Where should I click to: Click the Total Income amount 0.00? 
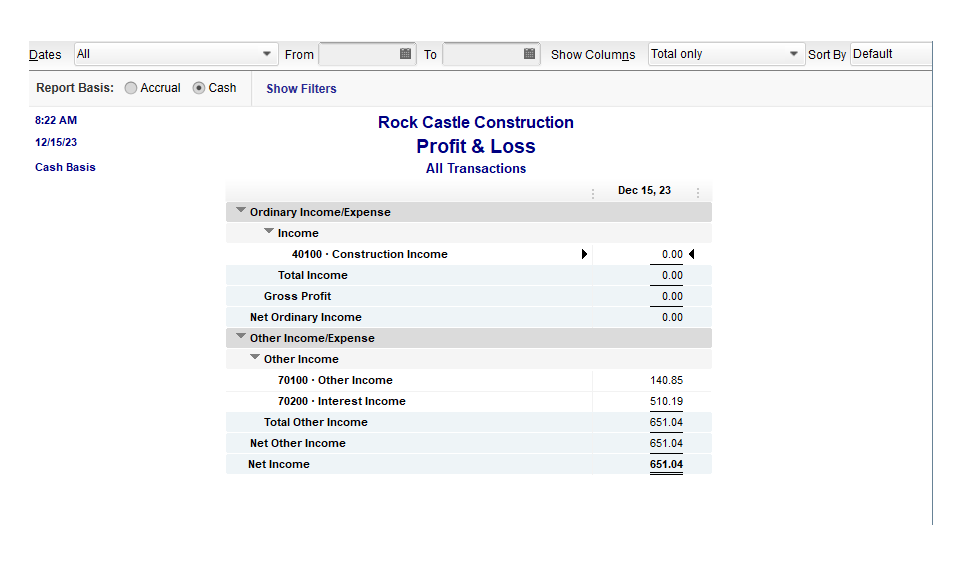click(x=672, y=275)
